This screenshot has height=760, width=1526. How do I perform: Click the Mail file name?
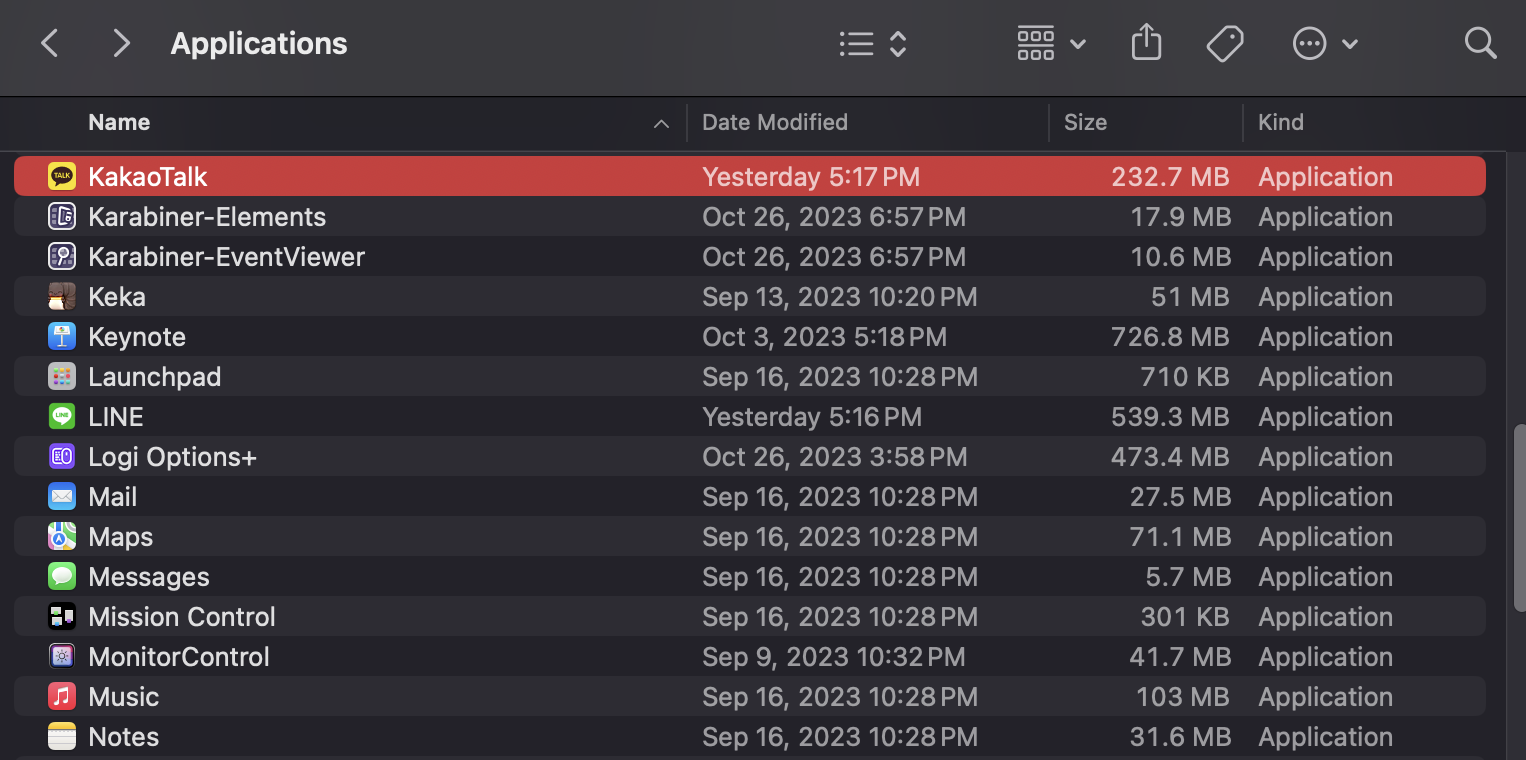tap(113, 497)
